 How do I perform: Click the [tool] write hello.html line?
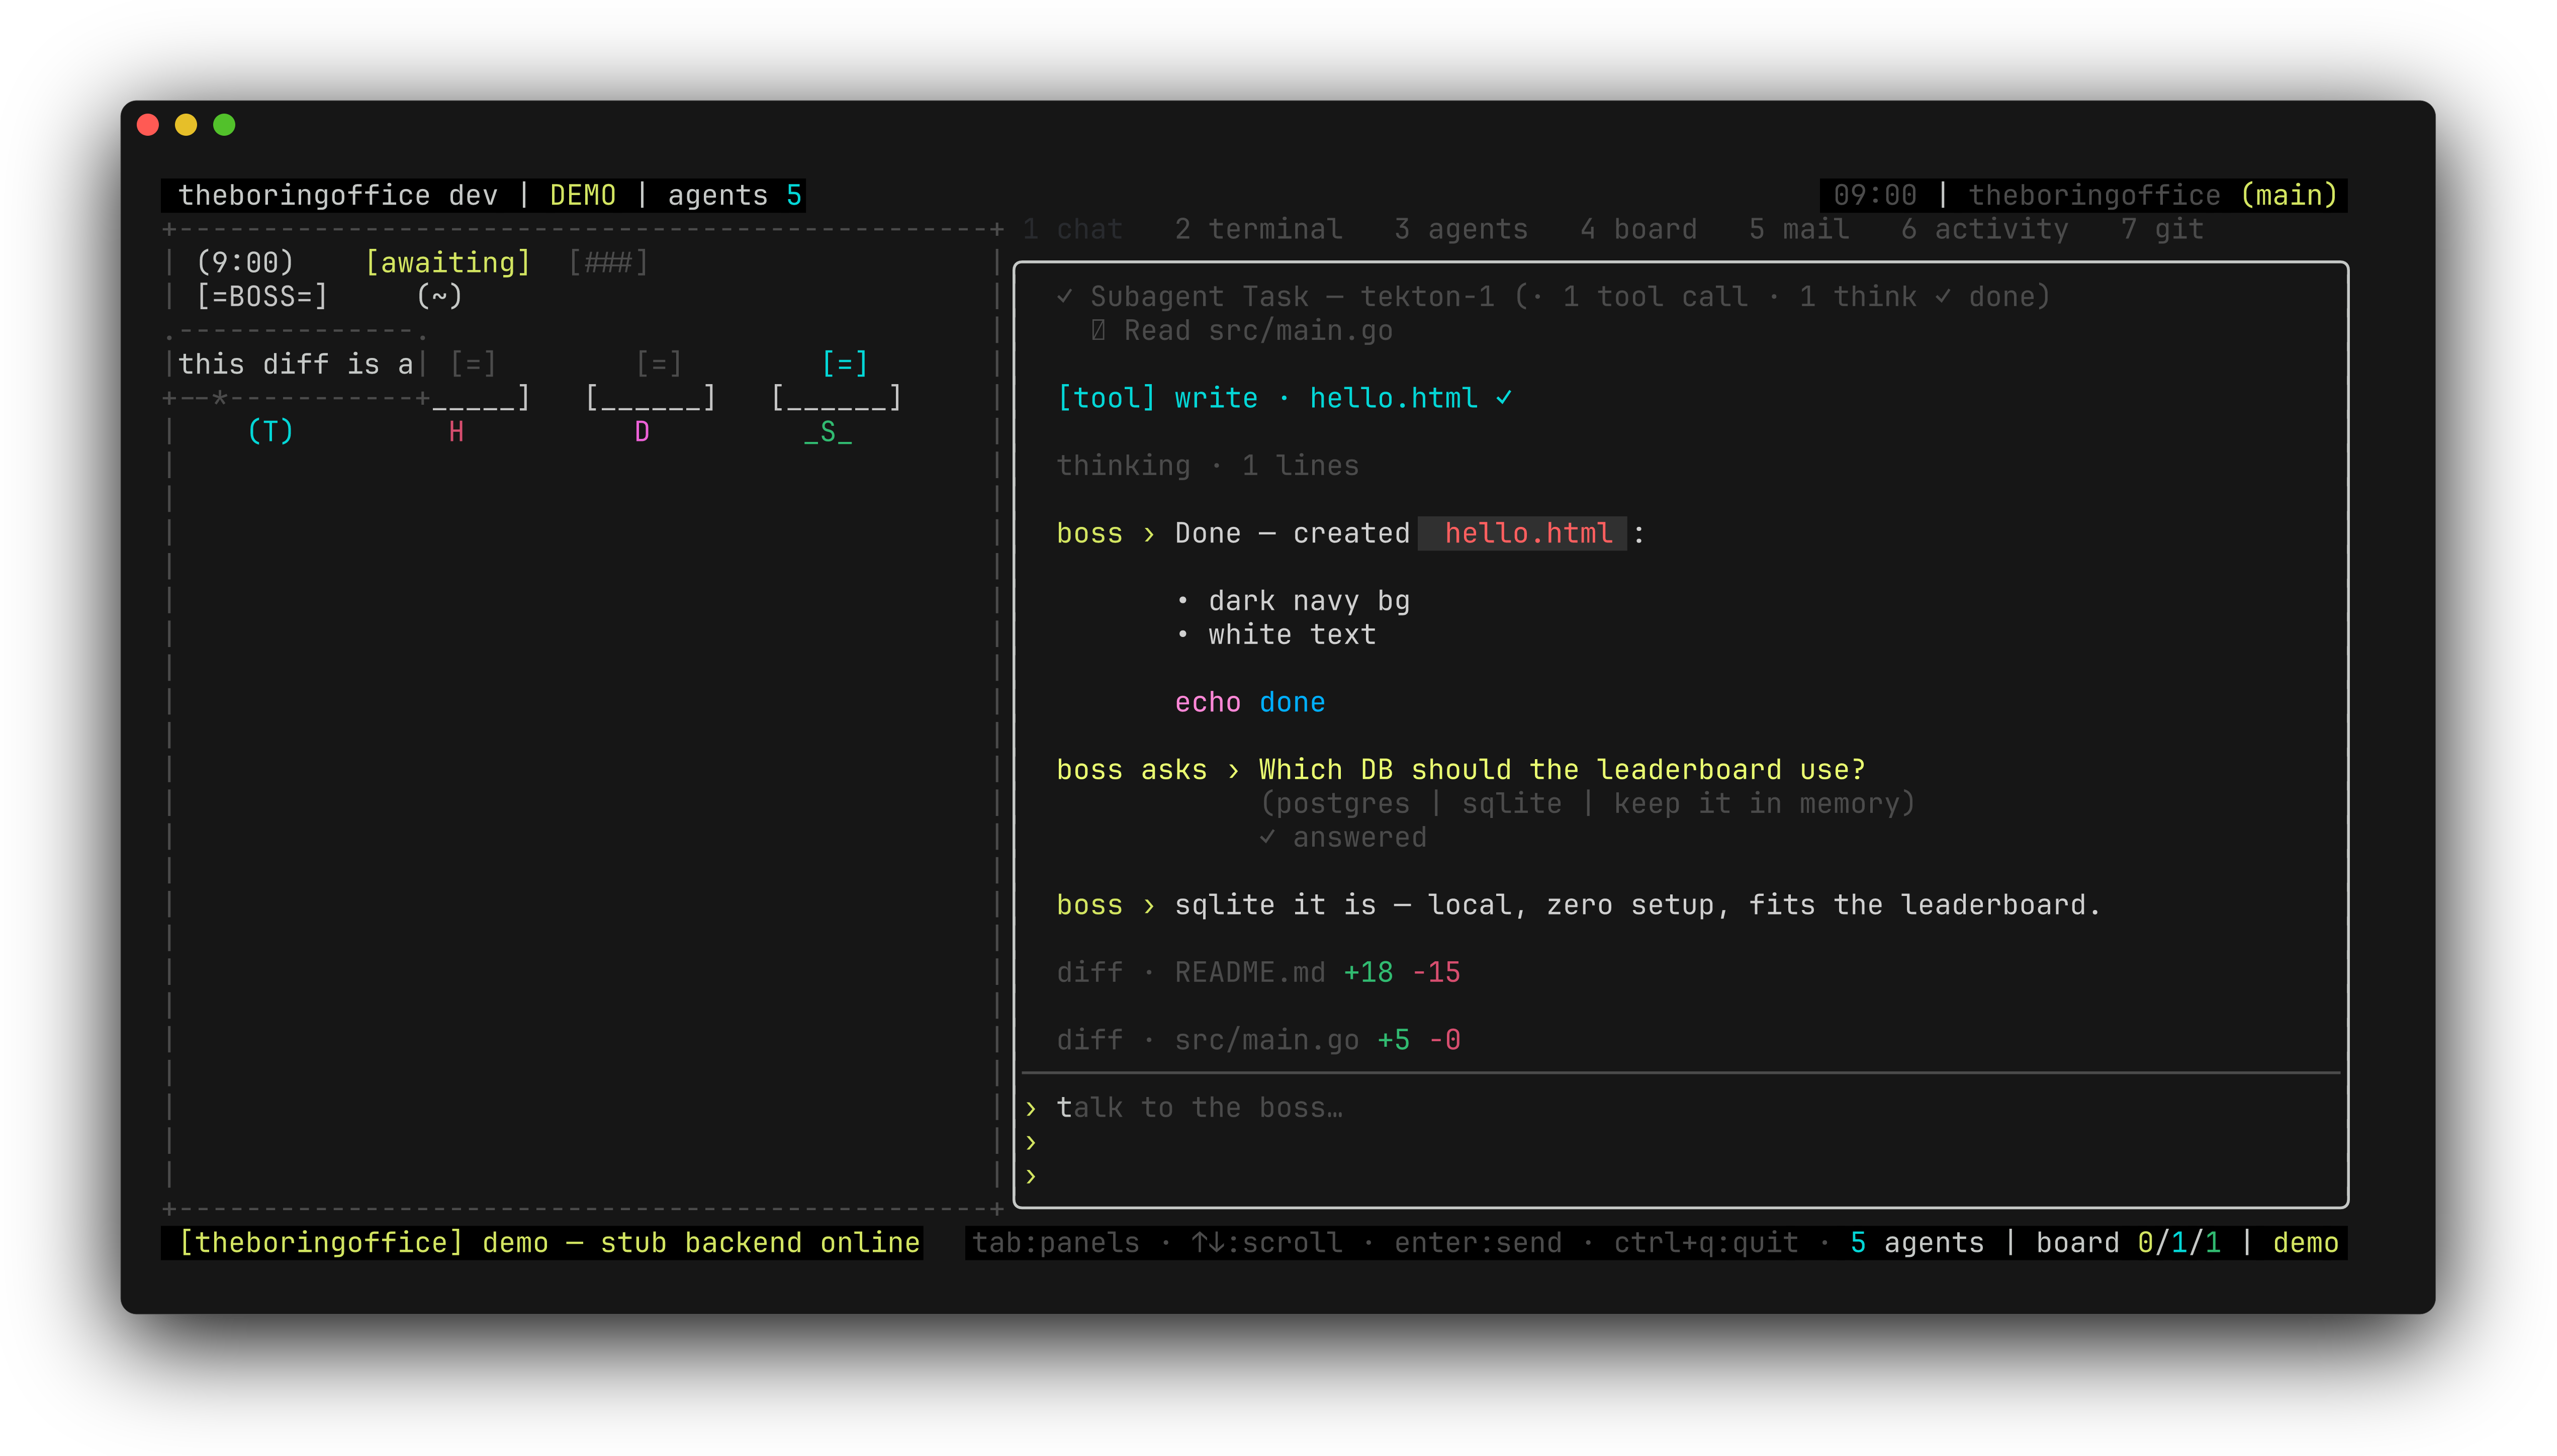[1284, 397]
